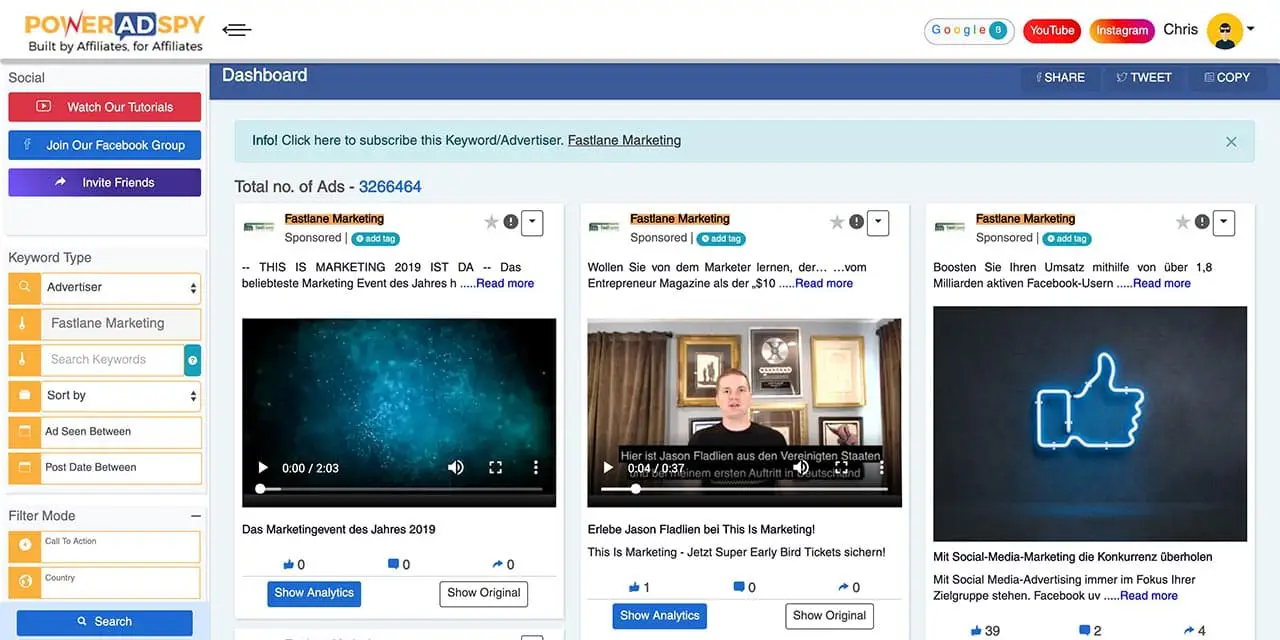Click the alert icon on first ad card

(x=511, y=222)
